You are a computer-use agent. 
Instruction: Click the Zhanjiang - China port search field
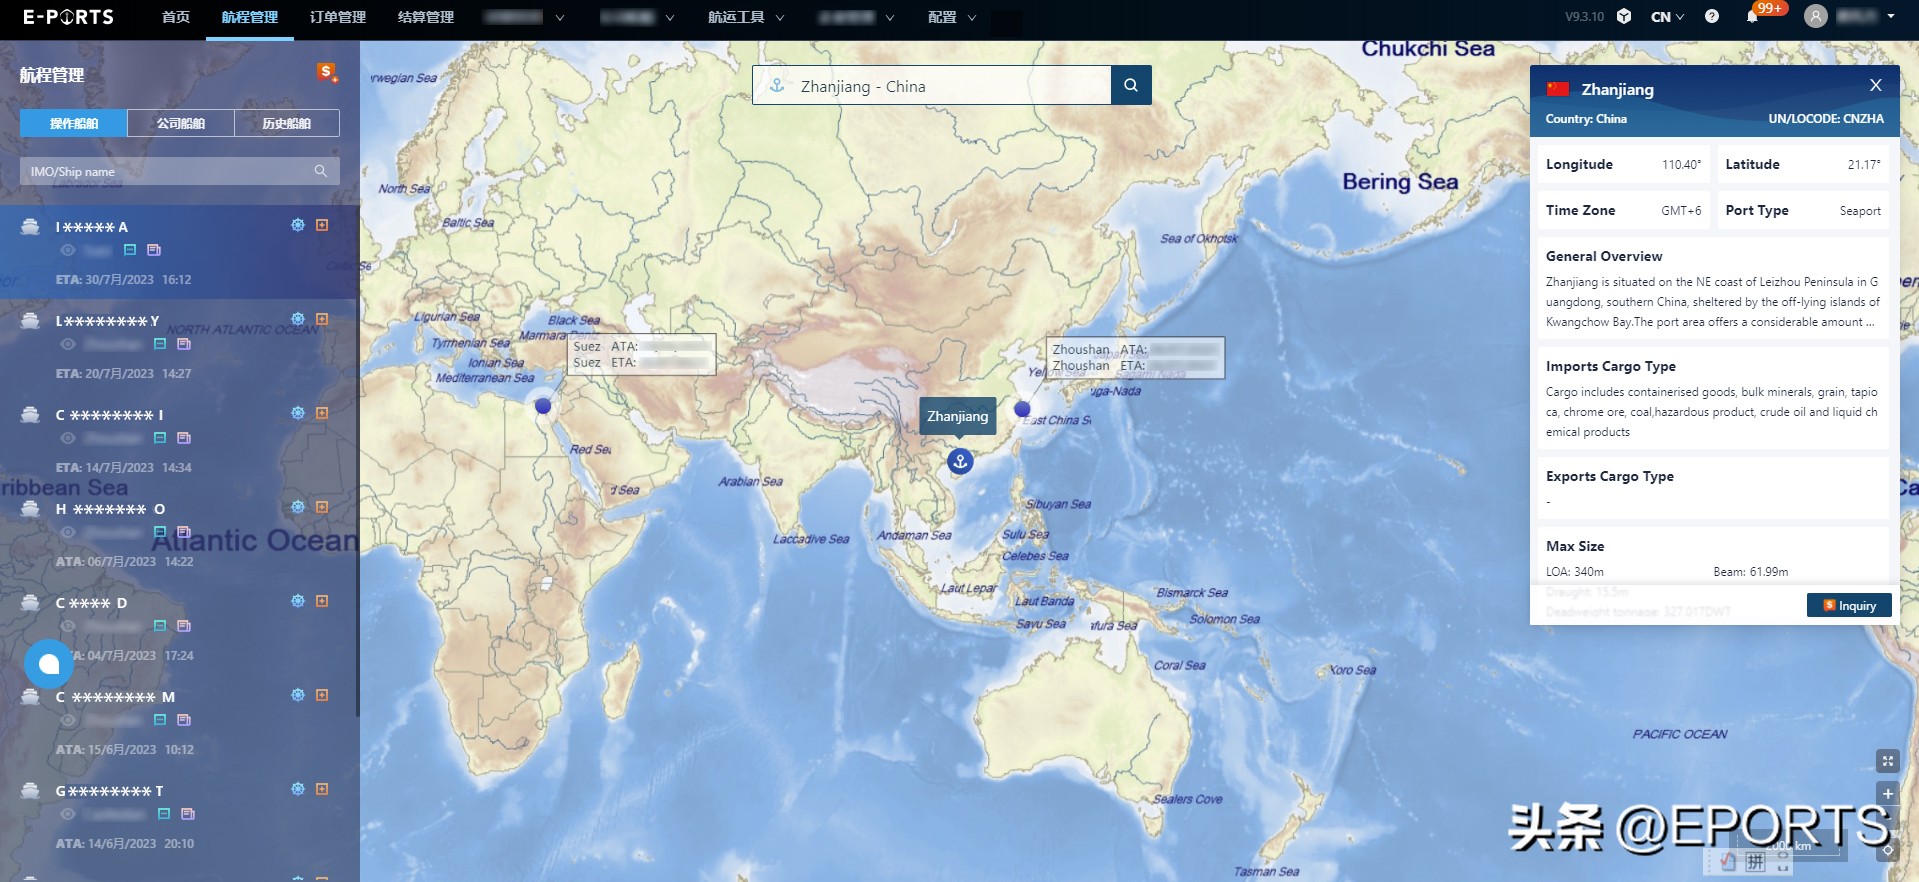point(932,85)
